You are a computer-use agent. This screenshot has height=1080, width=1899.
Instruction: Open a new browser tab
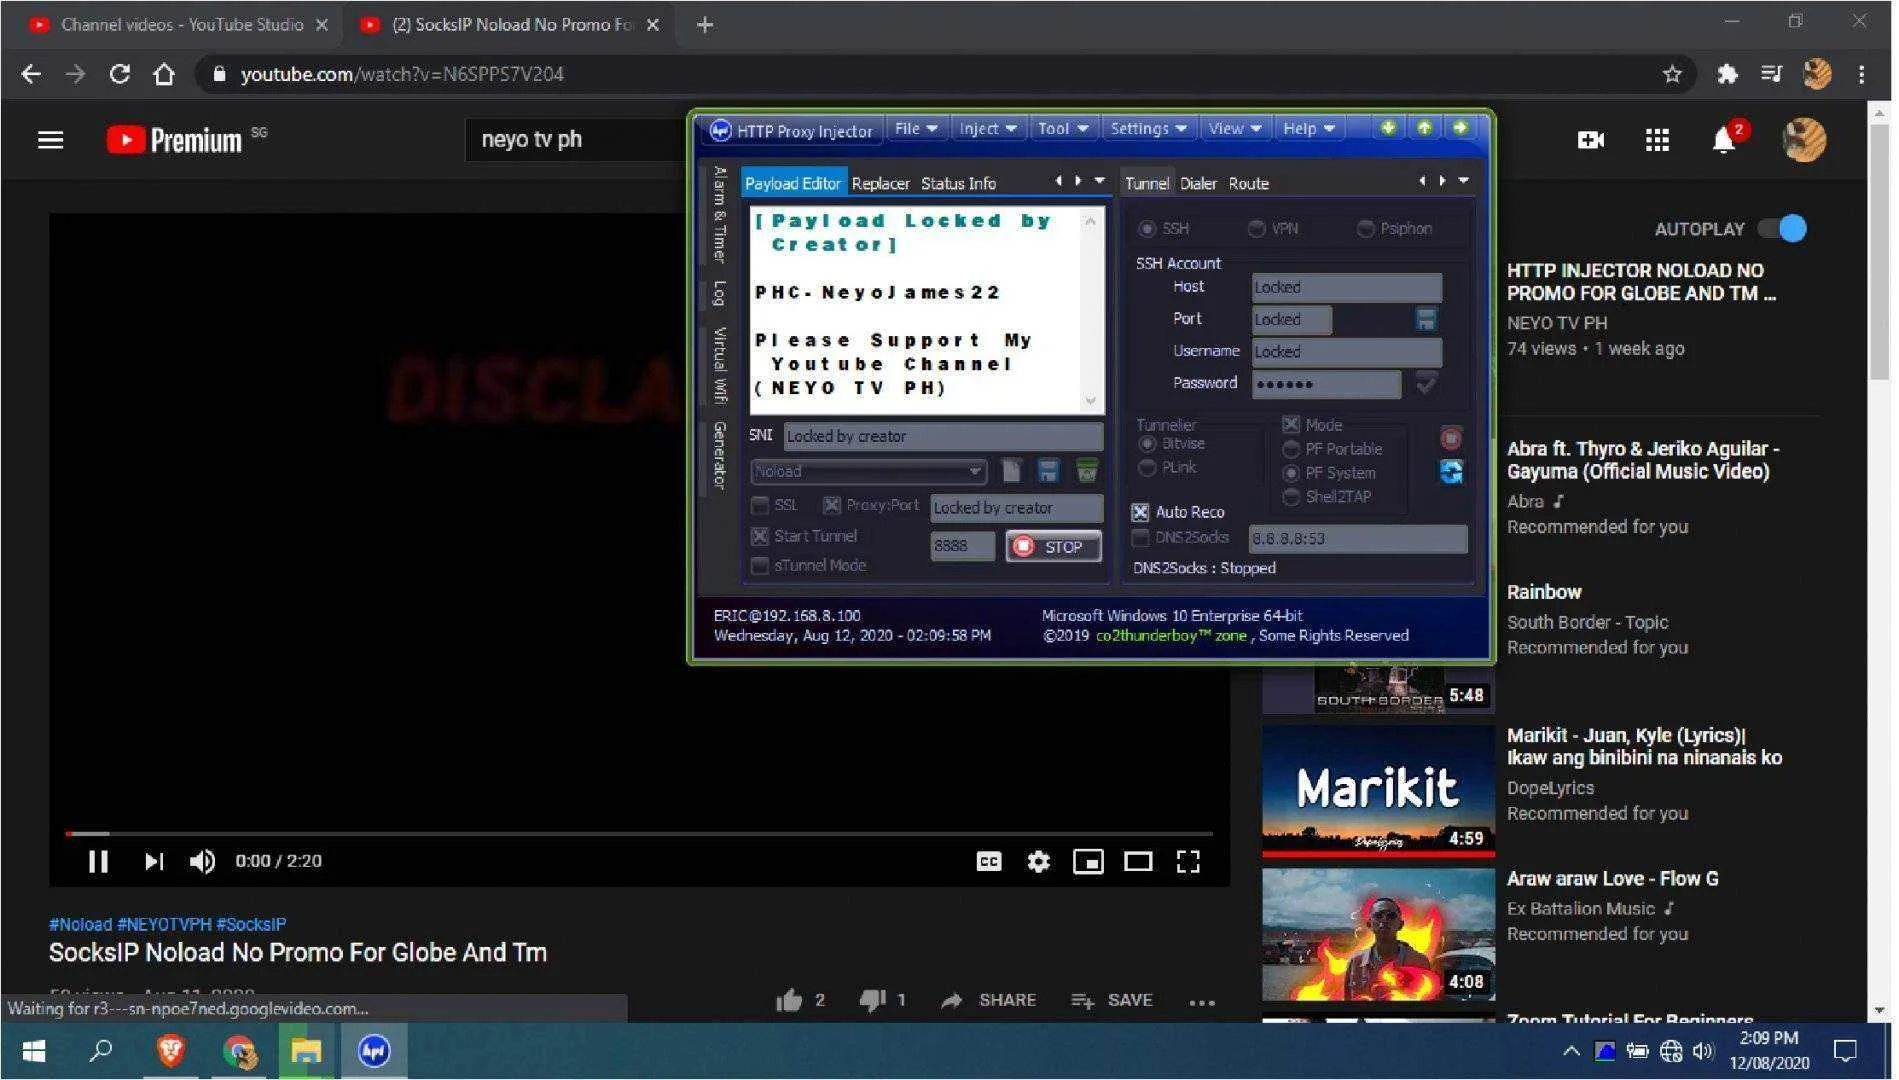[705, 25]
